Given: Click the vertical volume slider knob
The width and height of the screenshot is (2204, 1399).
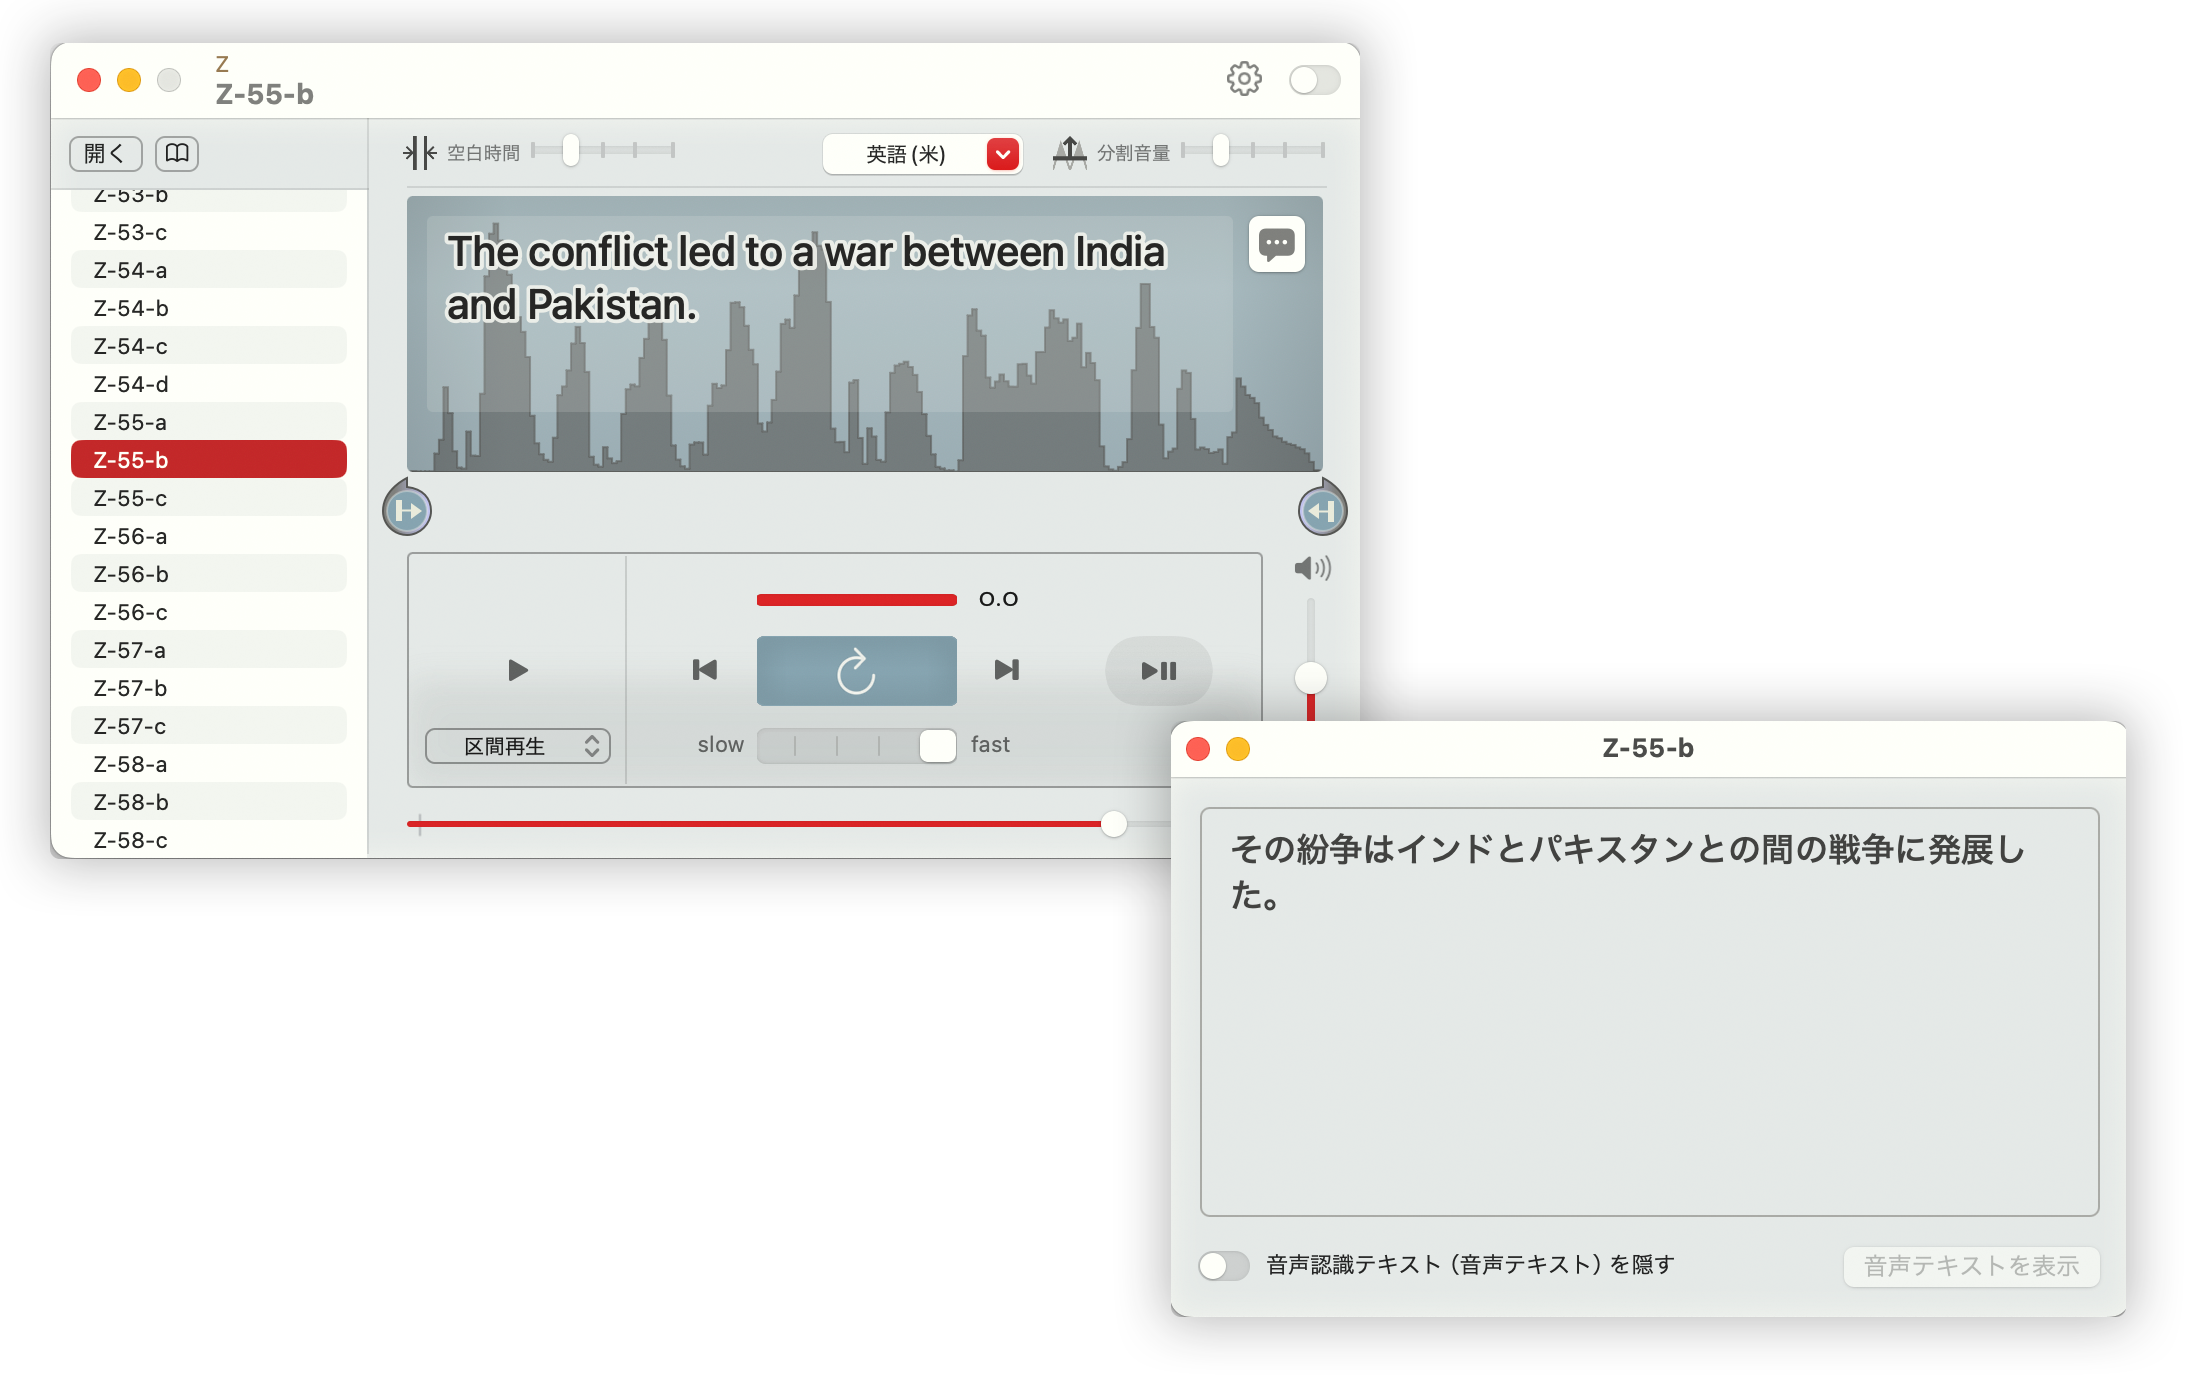Looking at the screenshot, I should 1311,678.
